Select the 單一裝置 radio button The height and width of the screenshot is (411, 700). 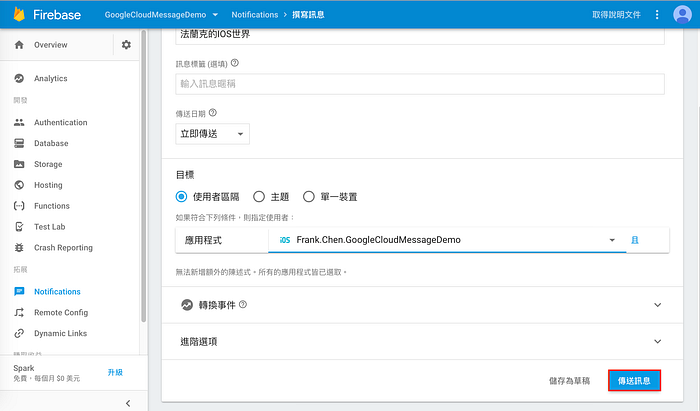point(309,197)
